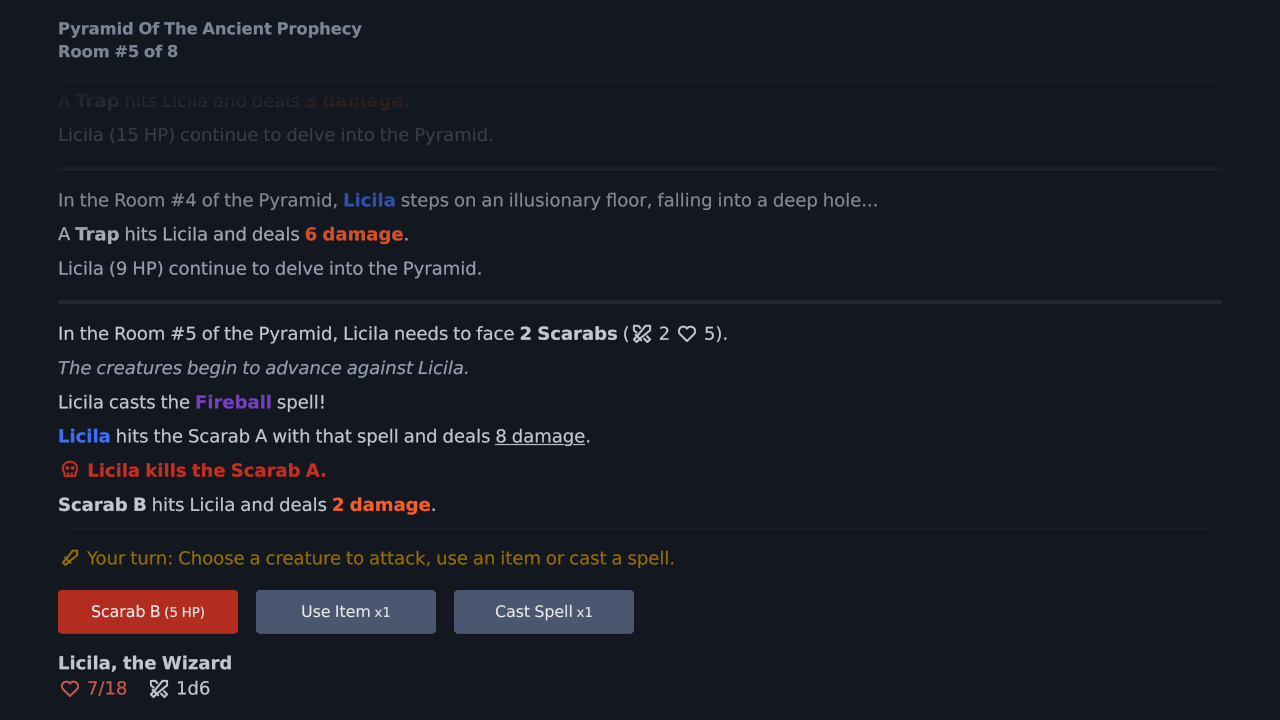Click the underlined "8 damage" text
Viewport: 1280px width, 720px height.
click(540, 436)
